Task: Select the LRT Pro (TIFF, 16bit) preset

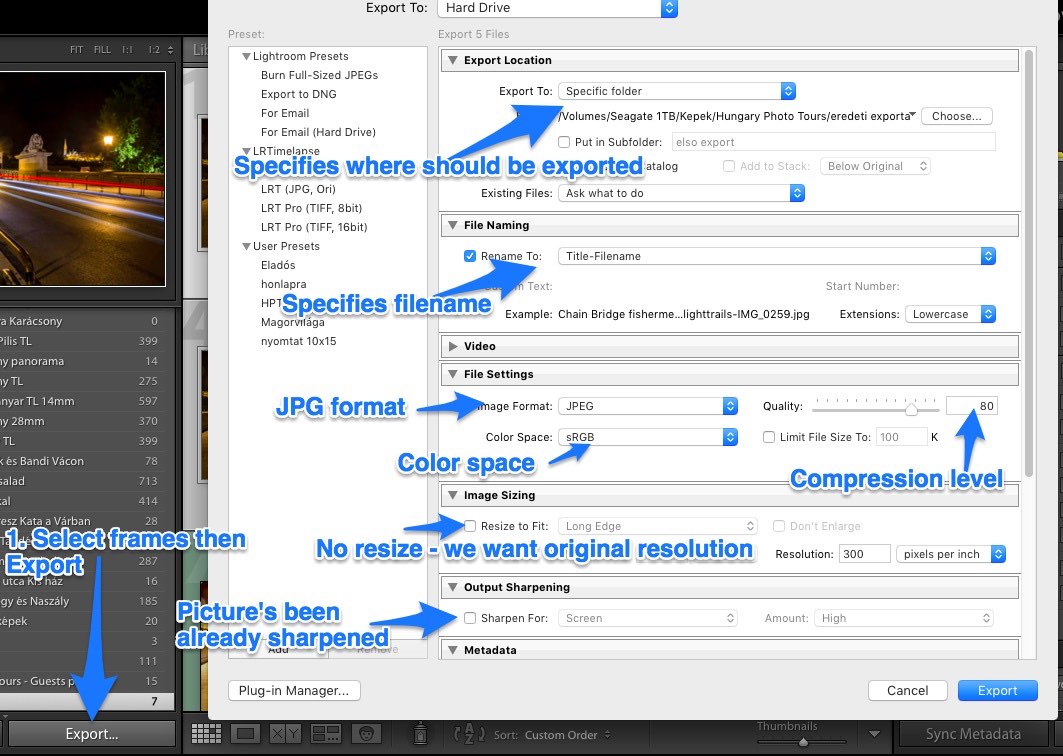Action: point(314,227)
